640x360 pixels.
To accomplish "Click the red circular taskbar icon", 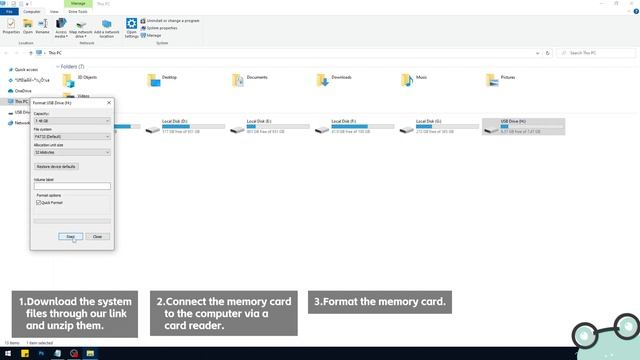I will [74, 353].
